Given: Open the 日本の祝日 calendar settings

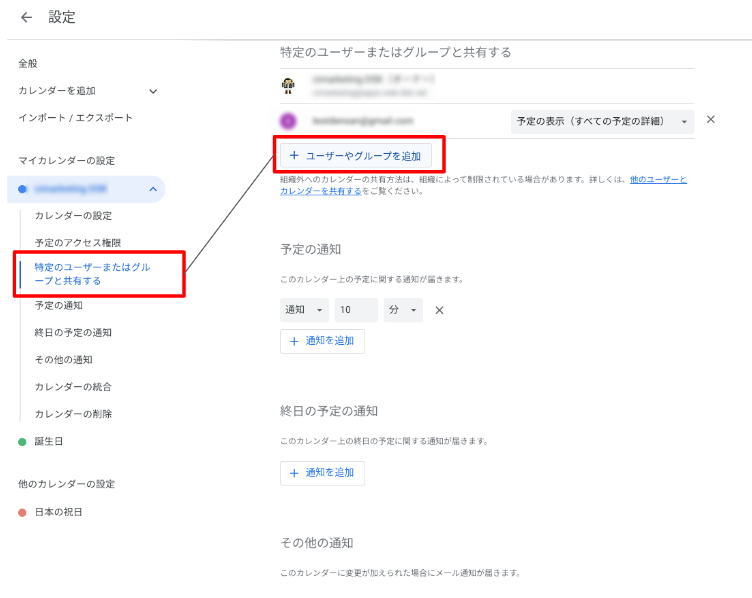Looking at the screenshot, I should tap(59, 512).
